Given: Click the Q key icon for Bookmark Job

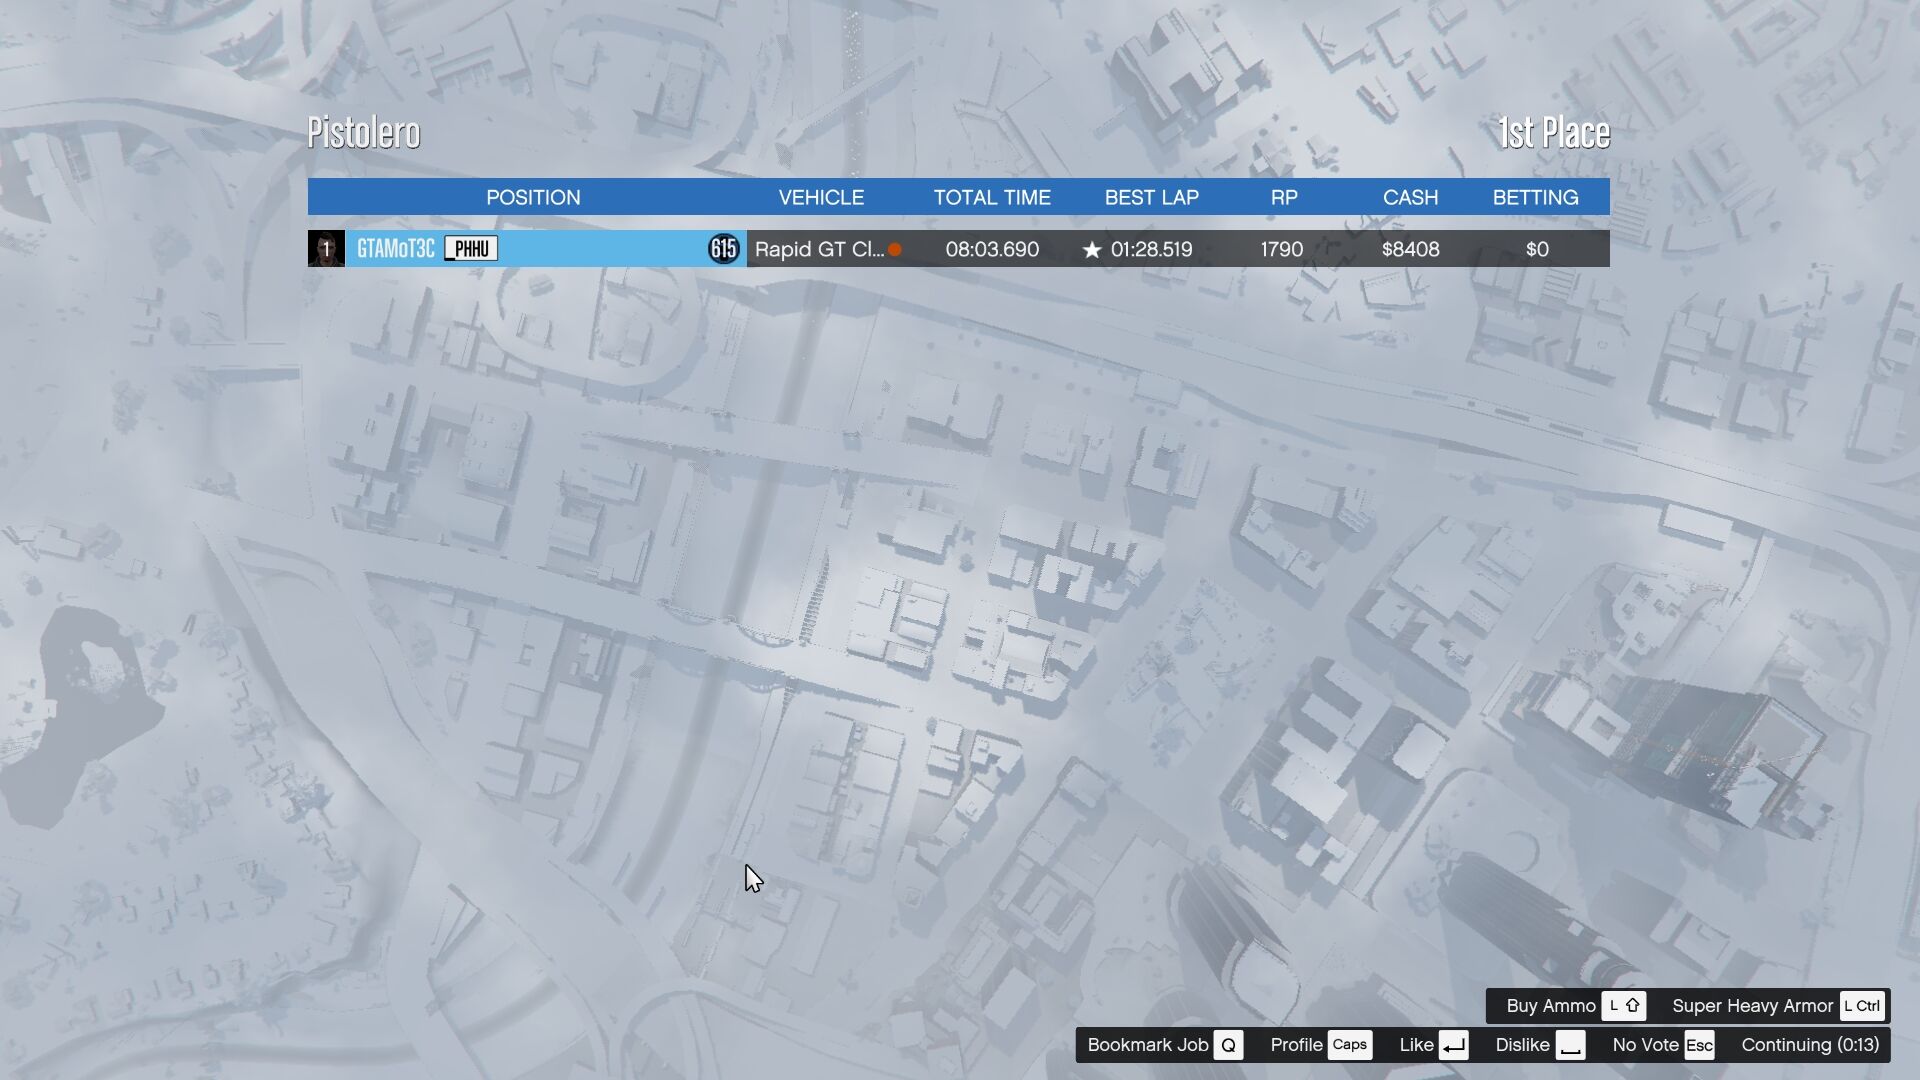Looking at the screenshot, I should (x=1228, y=1045).
